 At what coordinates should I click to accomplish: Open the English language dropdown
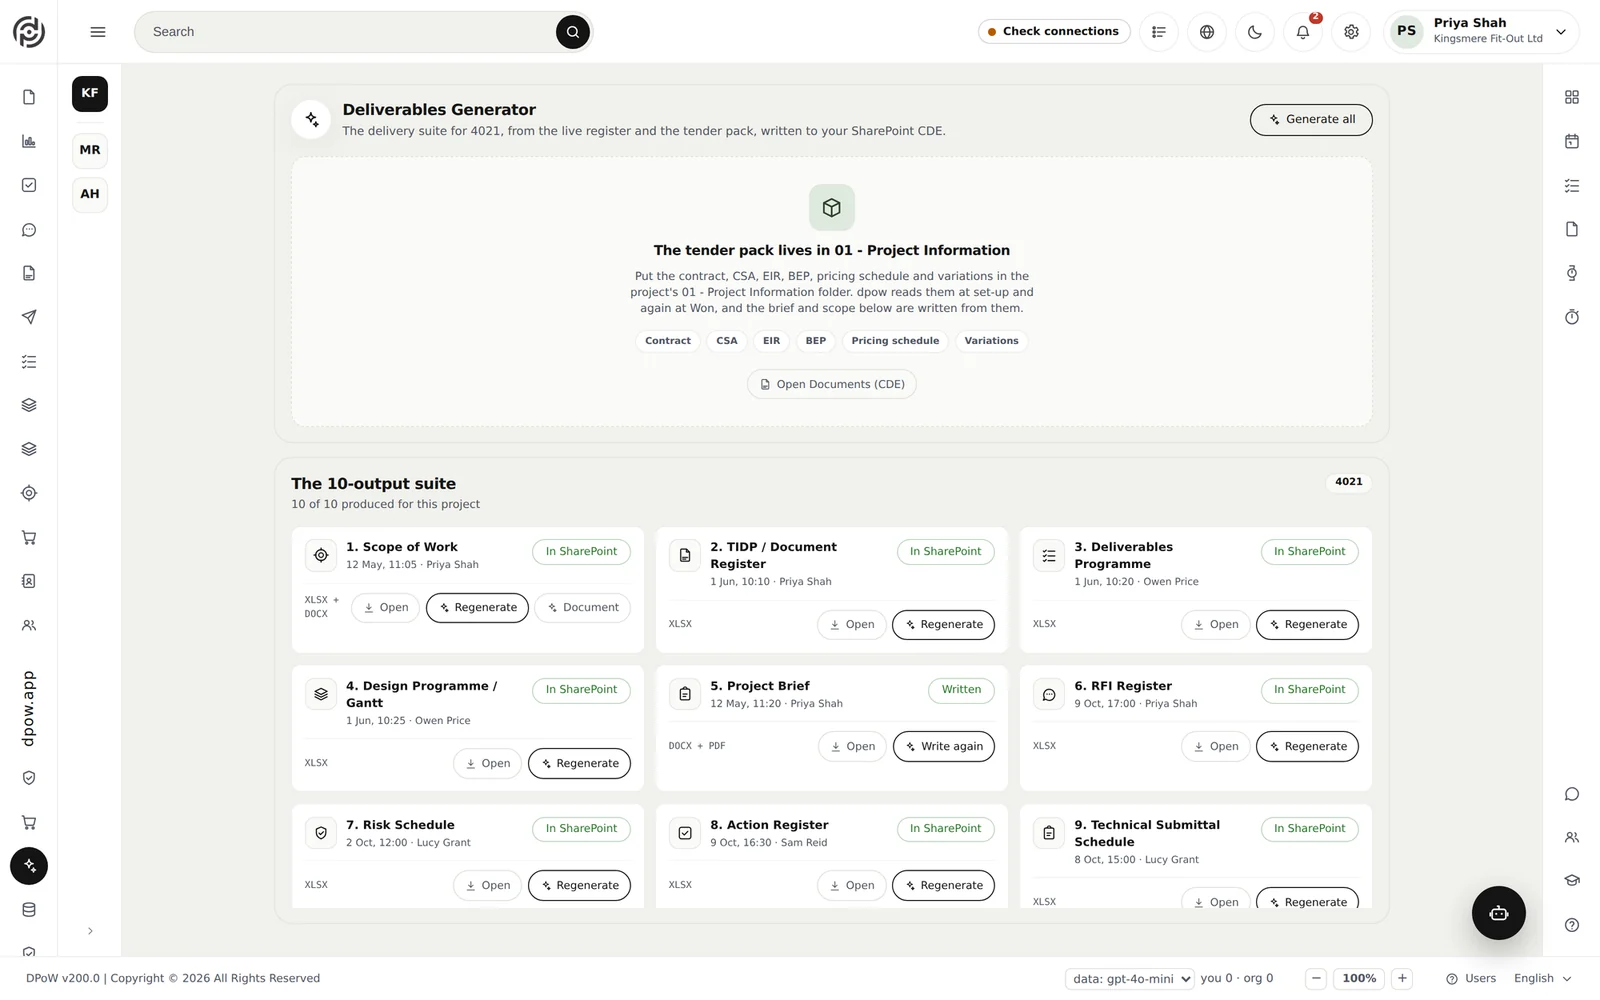coord(1542,979)
